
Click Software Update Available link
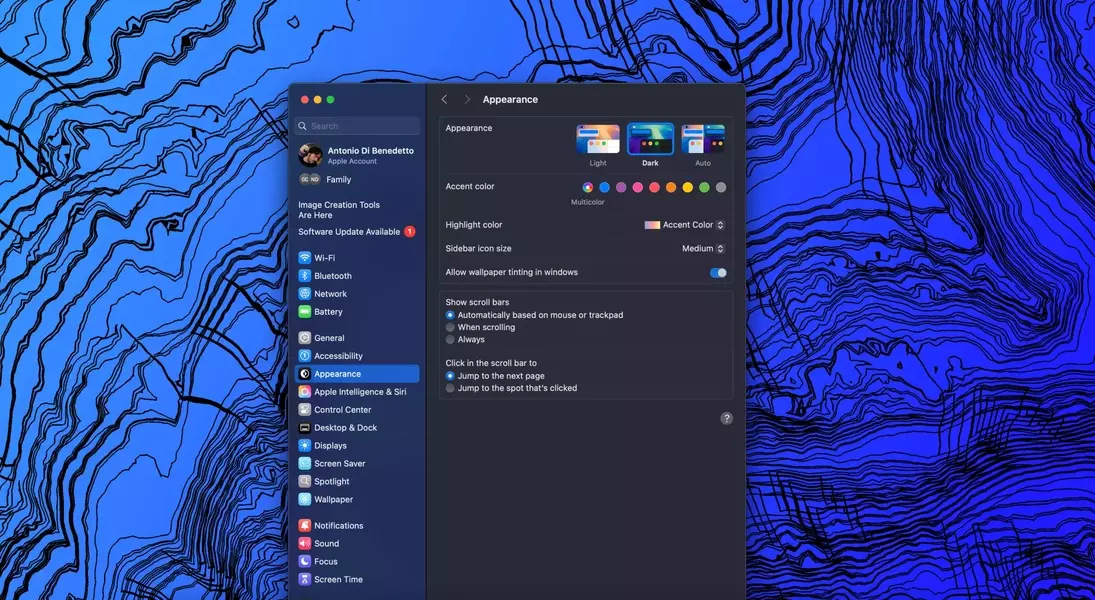point(349,232)
